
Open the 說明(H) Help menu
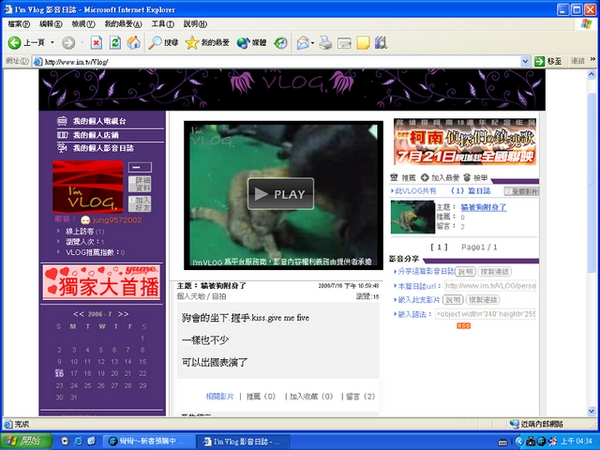click(x=195, y=24)
